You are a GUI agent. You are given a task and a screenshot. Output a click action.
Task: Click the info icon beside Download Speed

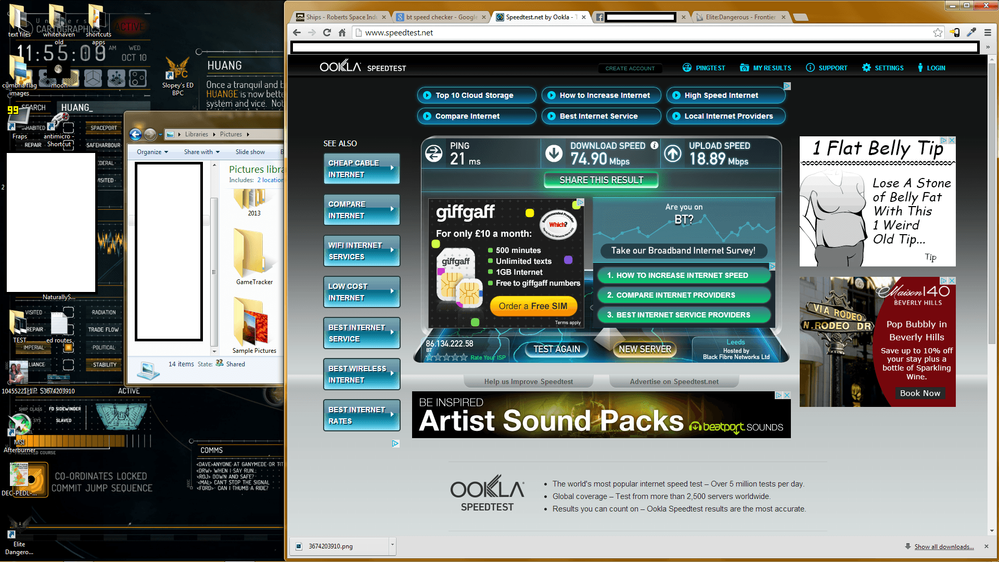[654, 145]
